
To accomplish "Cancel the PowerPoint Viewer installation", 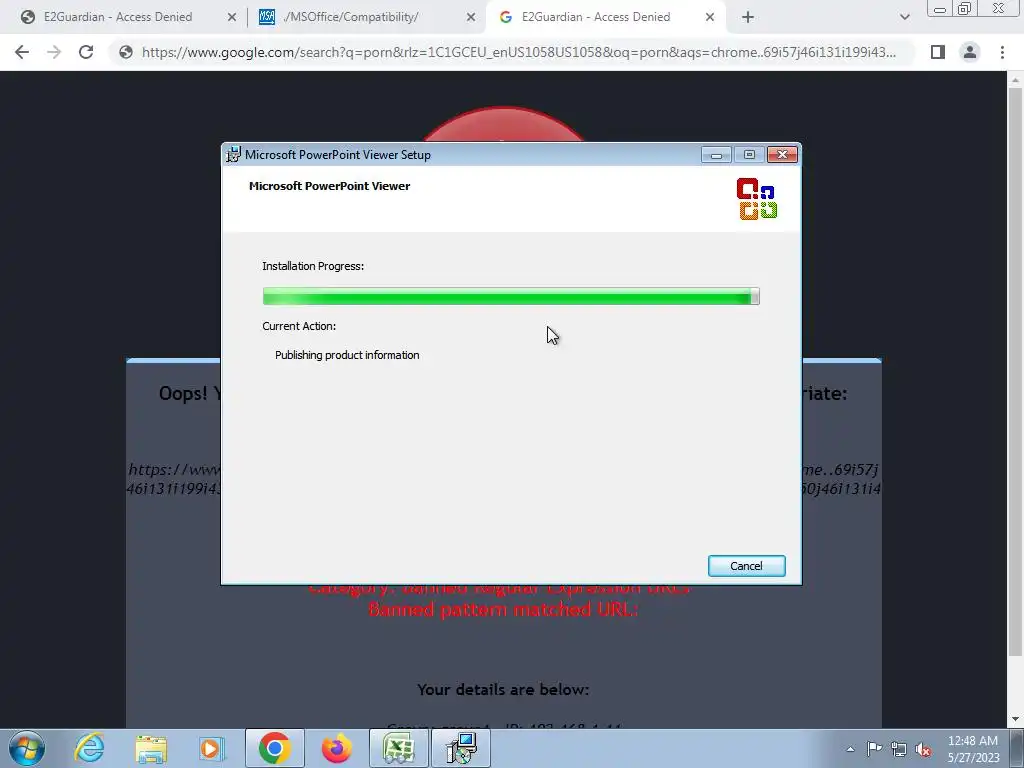I will 746,566.
